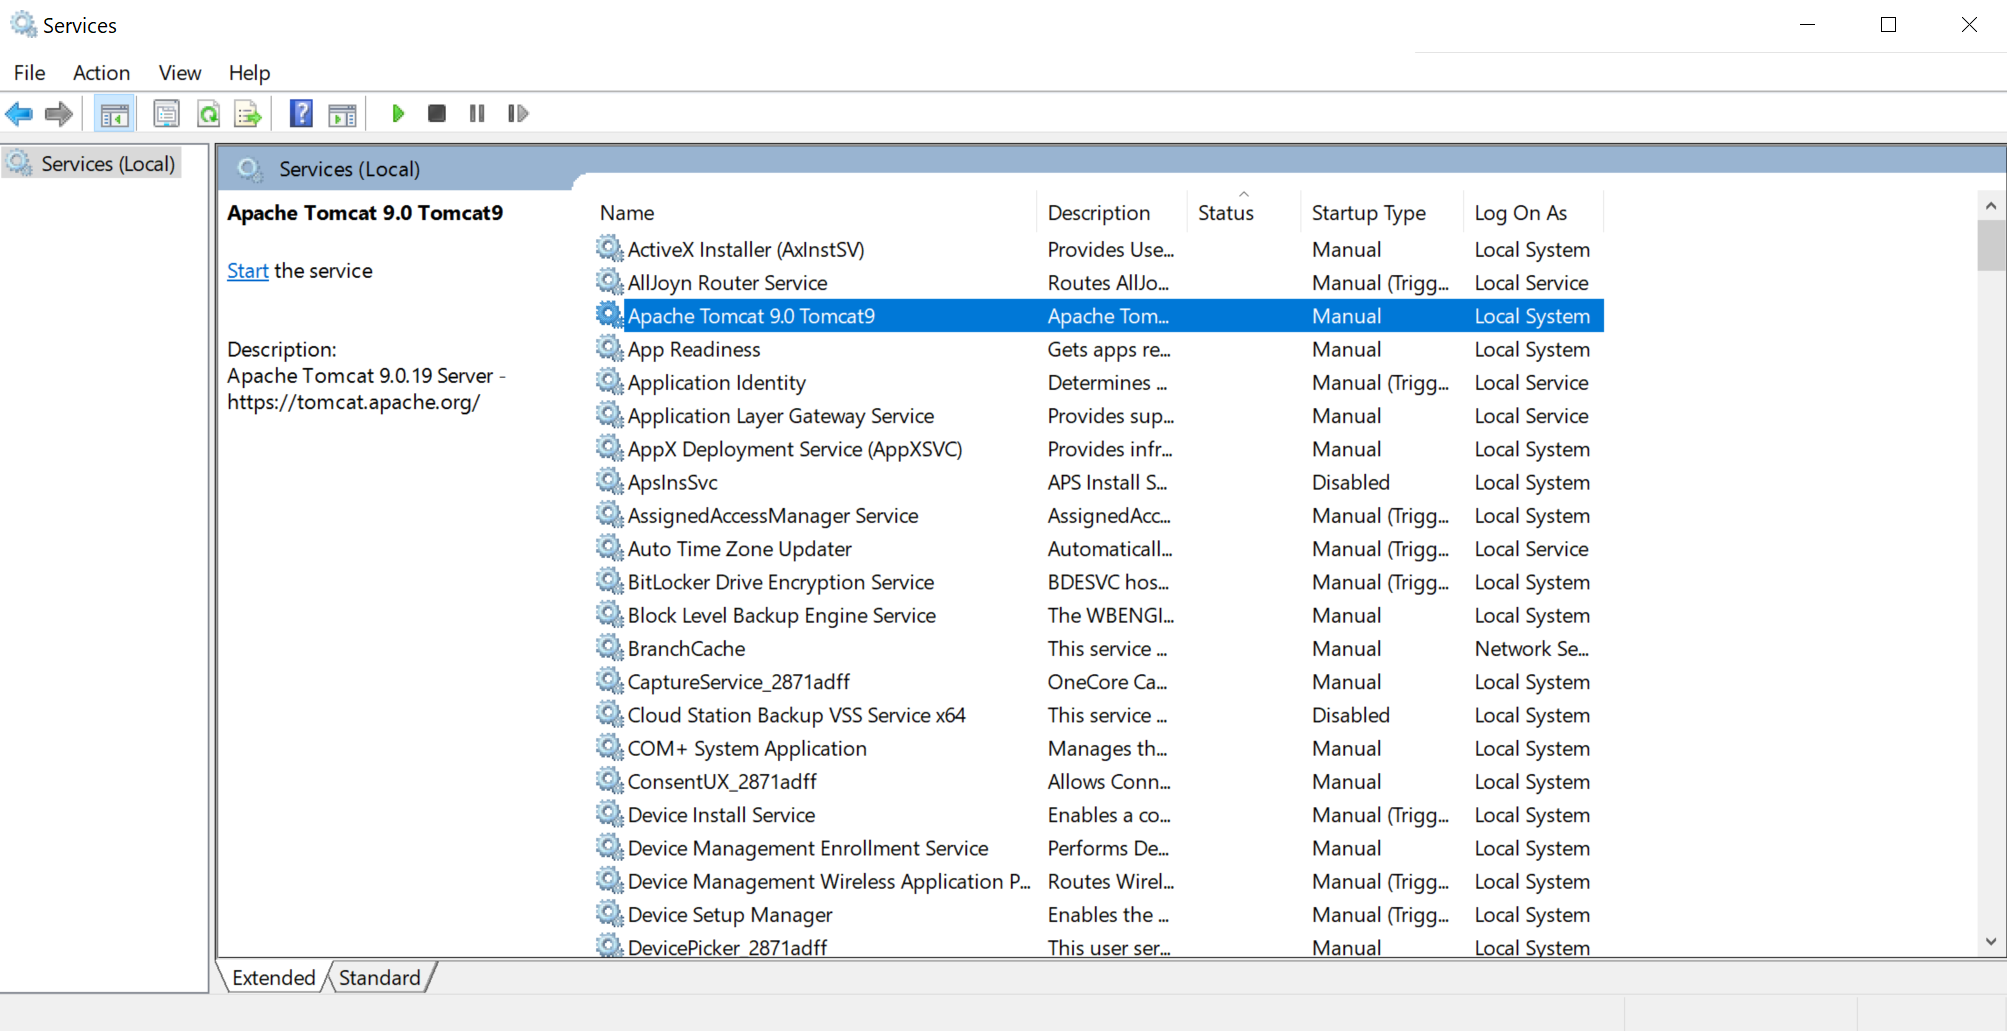Toggle Show/Hide Action Pane icon
Image resolution: width=2007 pixels, height=1031 pixels.
pyautogui.click(x=342, y=114)
